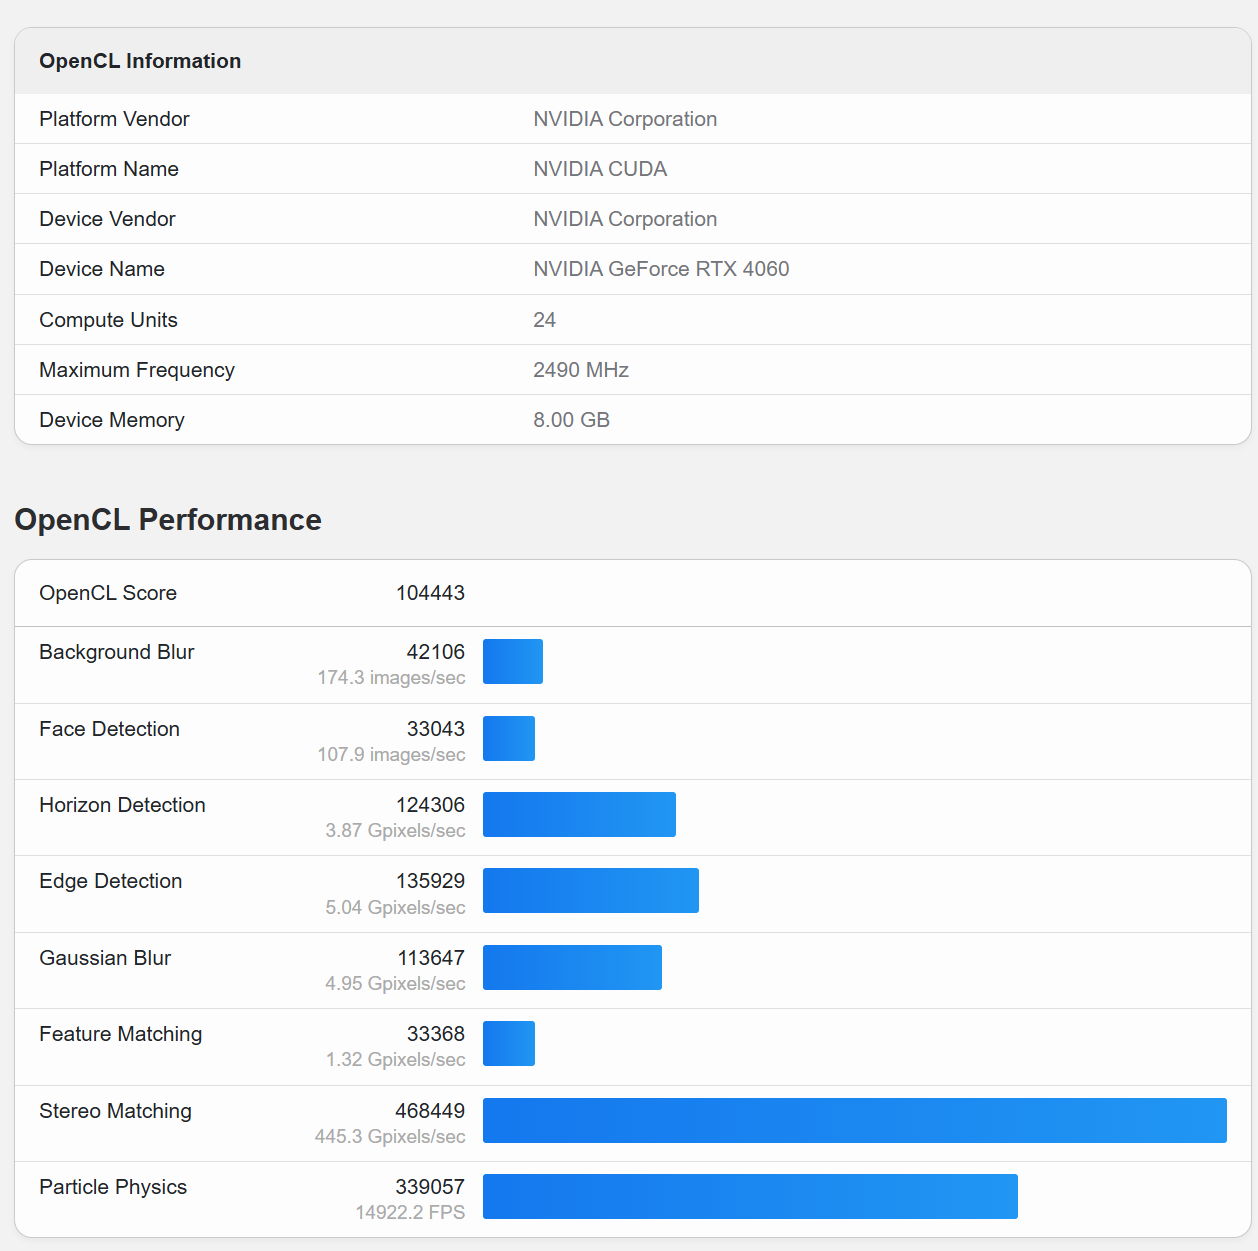The height and width of the screenshot is (1251, 1258).
Task: Click the Feature Matching blue score bar
Action: coord(508,1043)
